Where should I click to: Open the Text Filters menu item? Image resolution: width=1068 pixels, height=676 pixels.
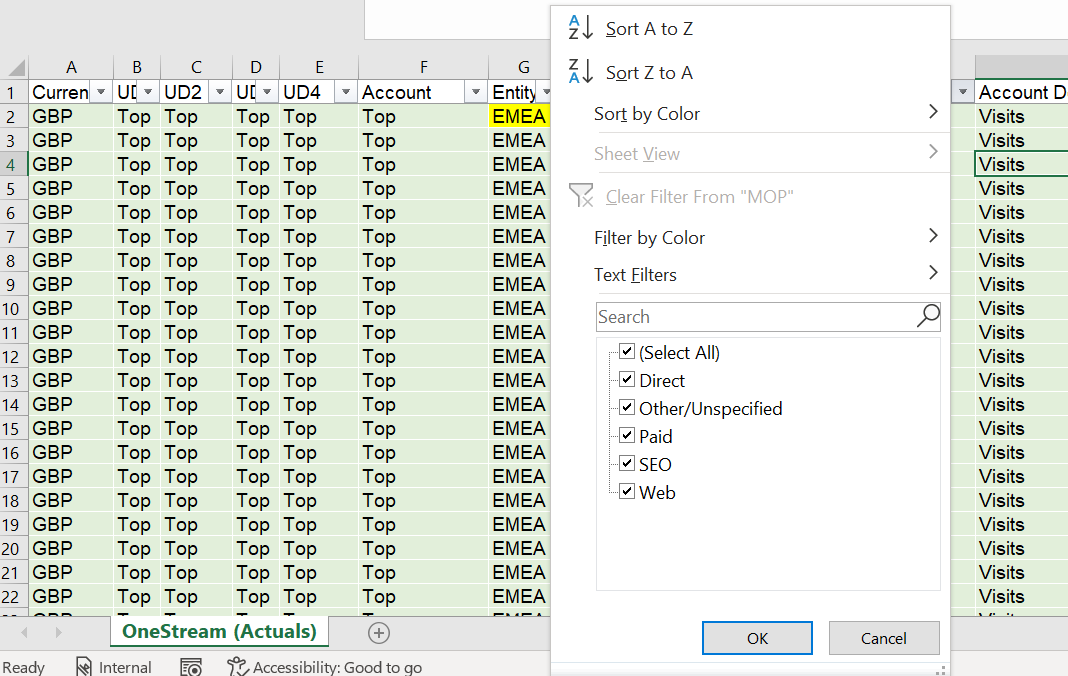point(750,275)
